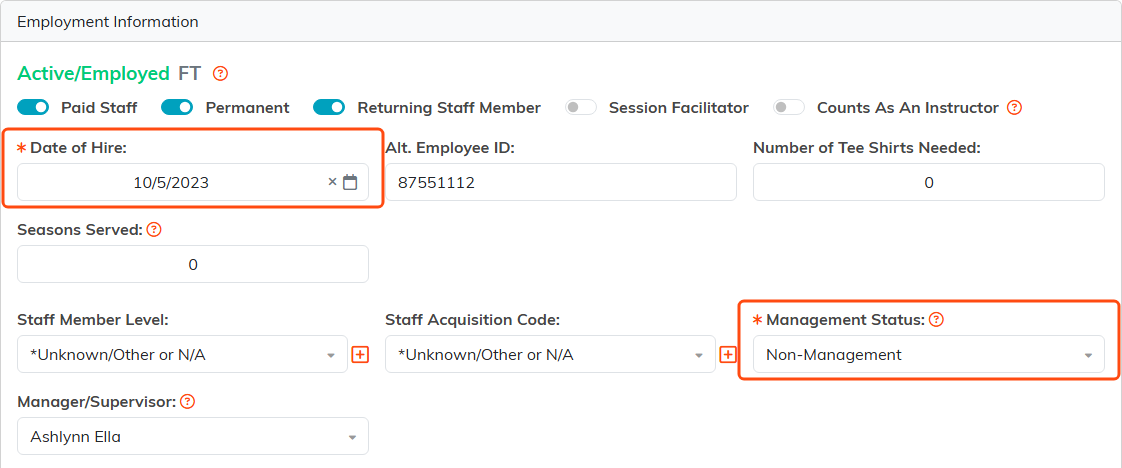Open help icon next to Manager/Supervisor
This screenshot has height=468, width=1122.
tap(187, 401)
